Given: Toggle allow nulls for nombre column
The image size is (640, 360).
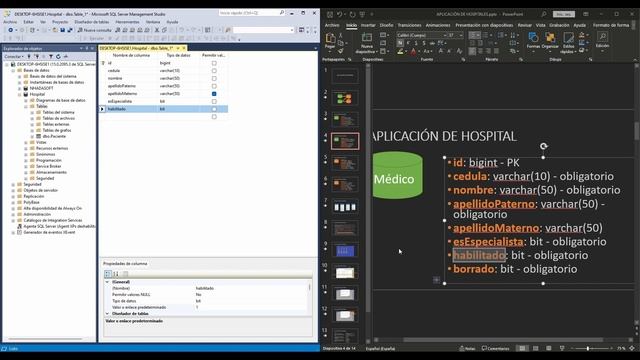Looking at the screenshot, I should coord(214,78).
